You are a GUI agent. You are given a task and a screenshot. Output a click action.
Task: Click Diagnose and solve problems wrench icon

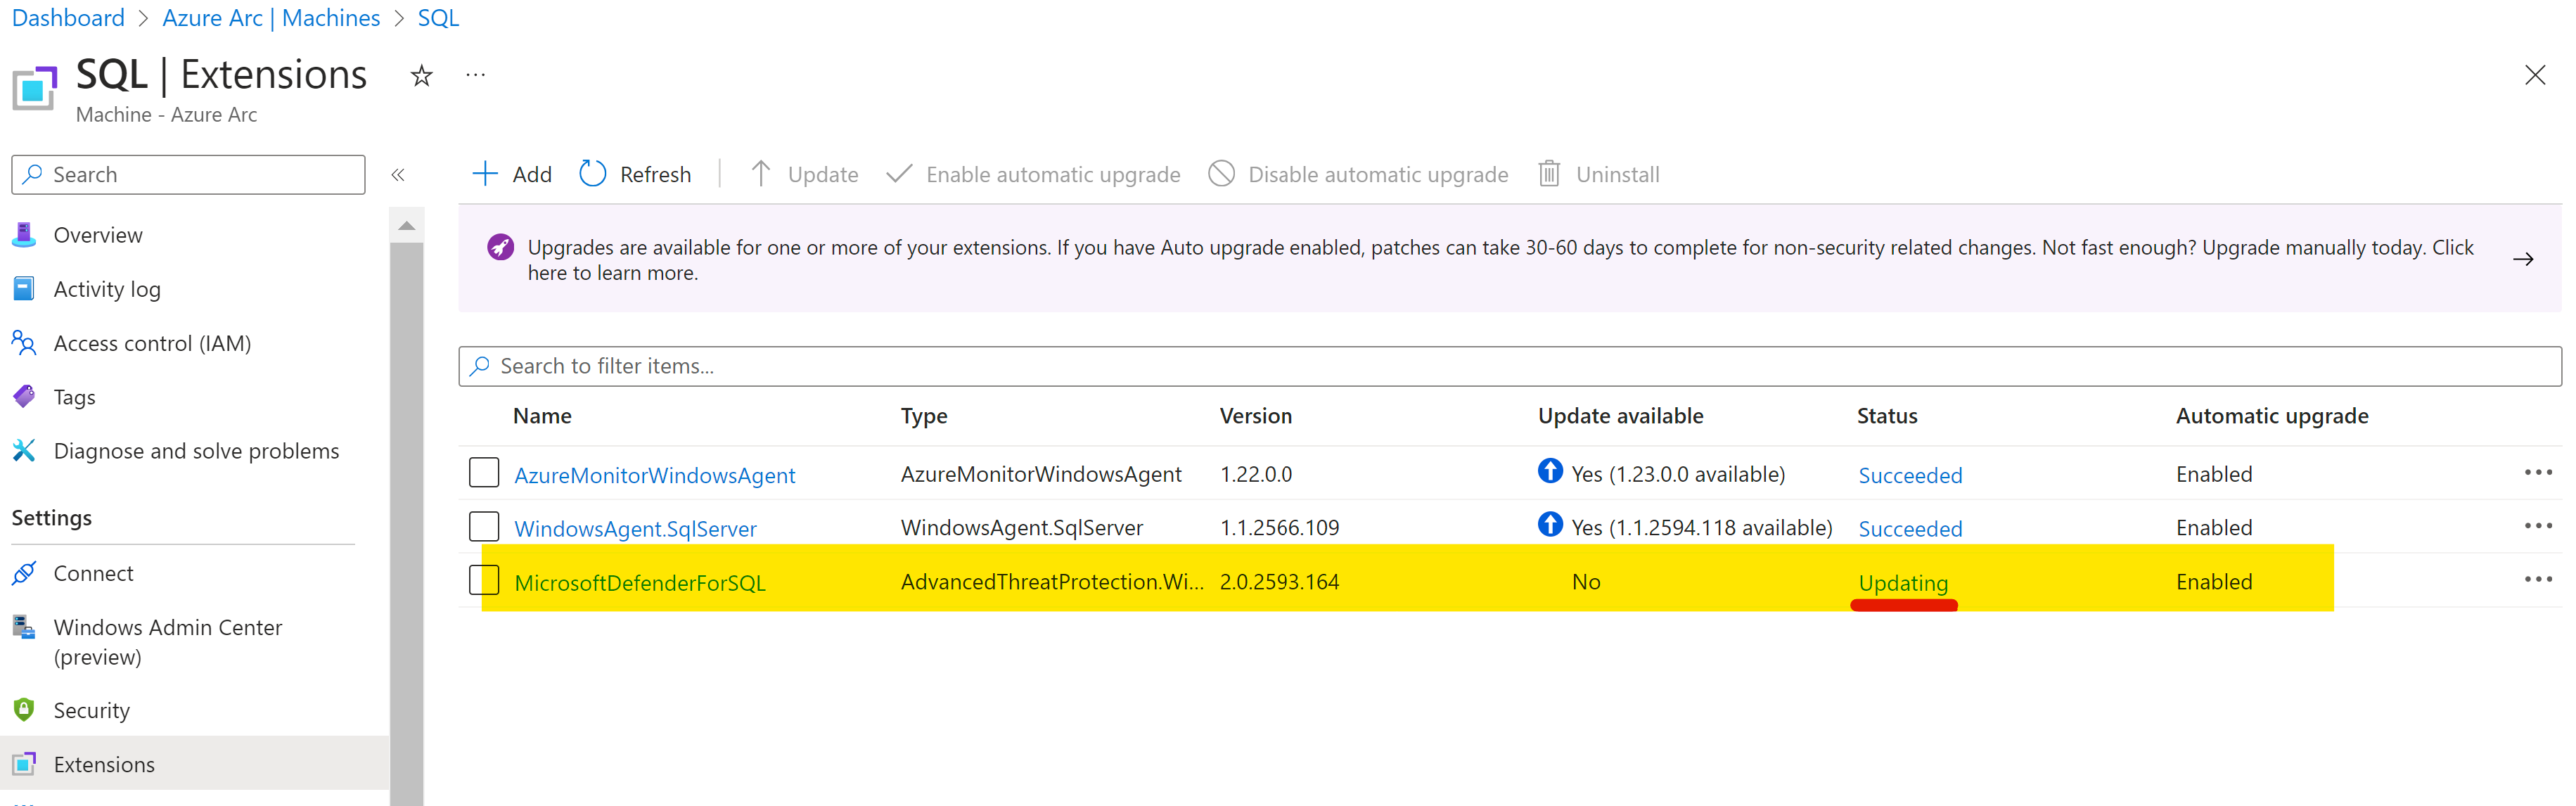24,451
